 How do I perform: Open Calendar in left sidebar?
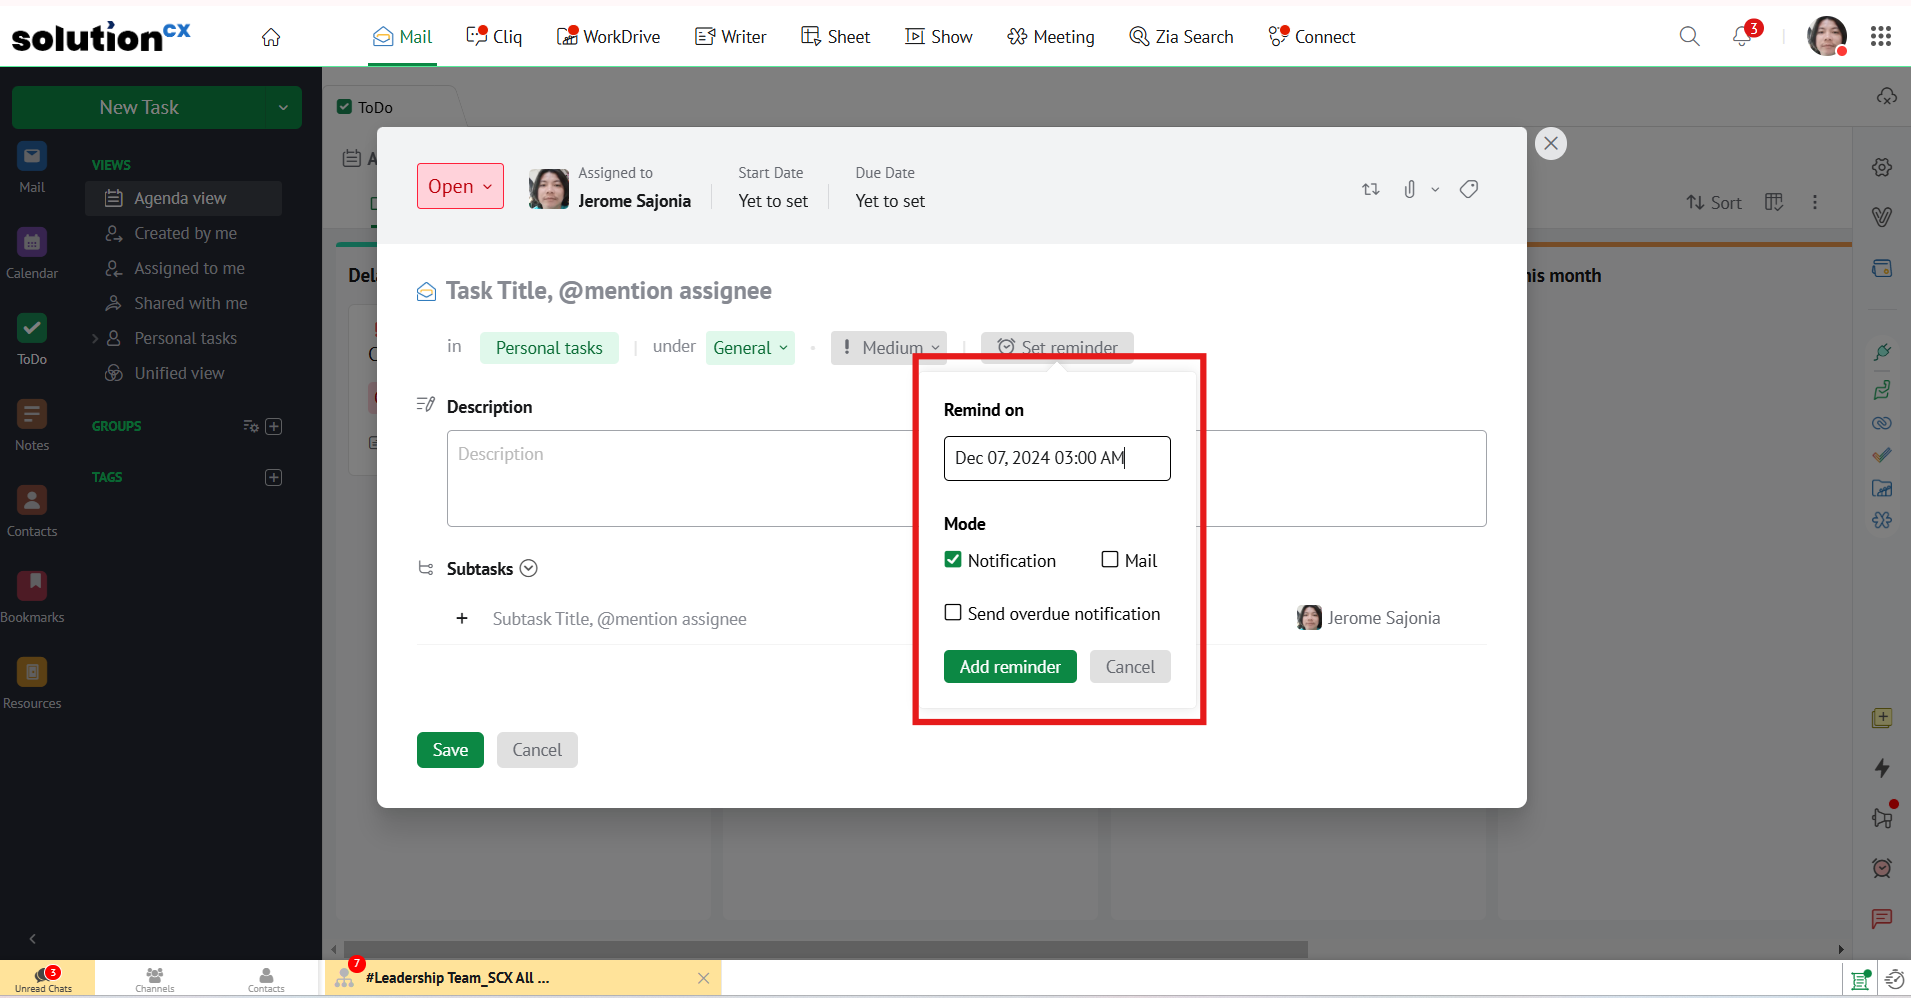coord(32,254)
